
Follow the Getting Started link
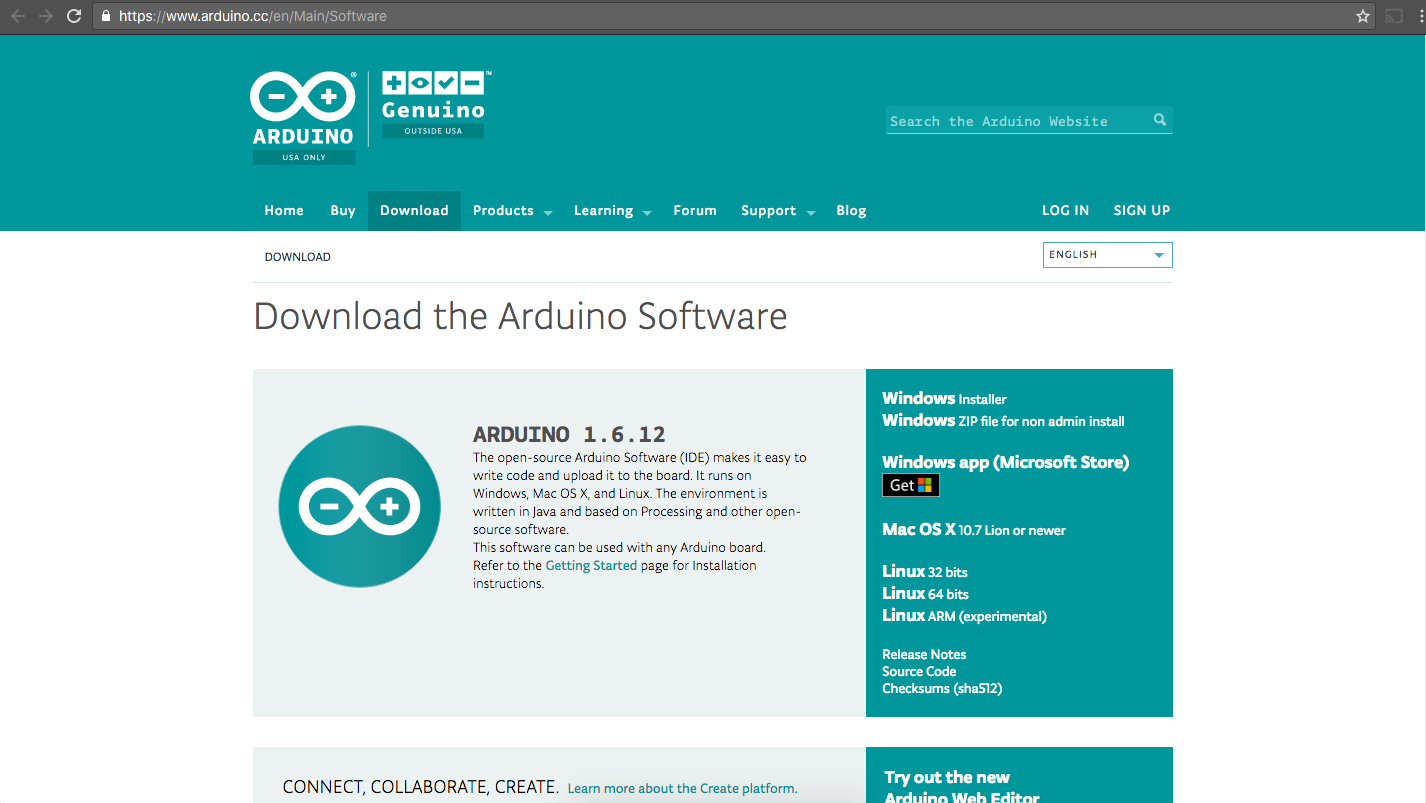(591, 566)
